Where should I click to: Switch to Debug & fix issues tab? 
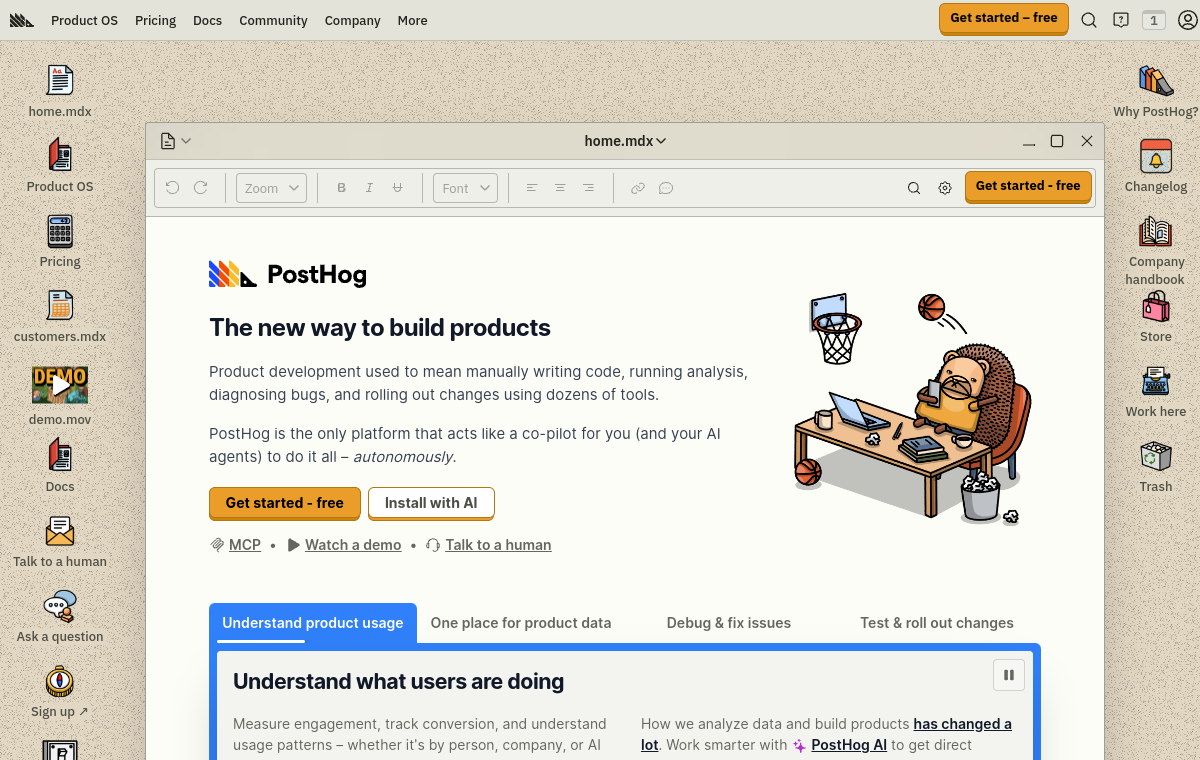click(x=729, y=623)
